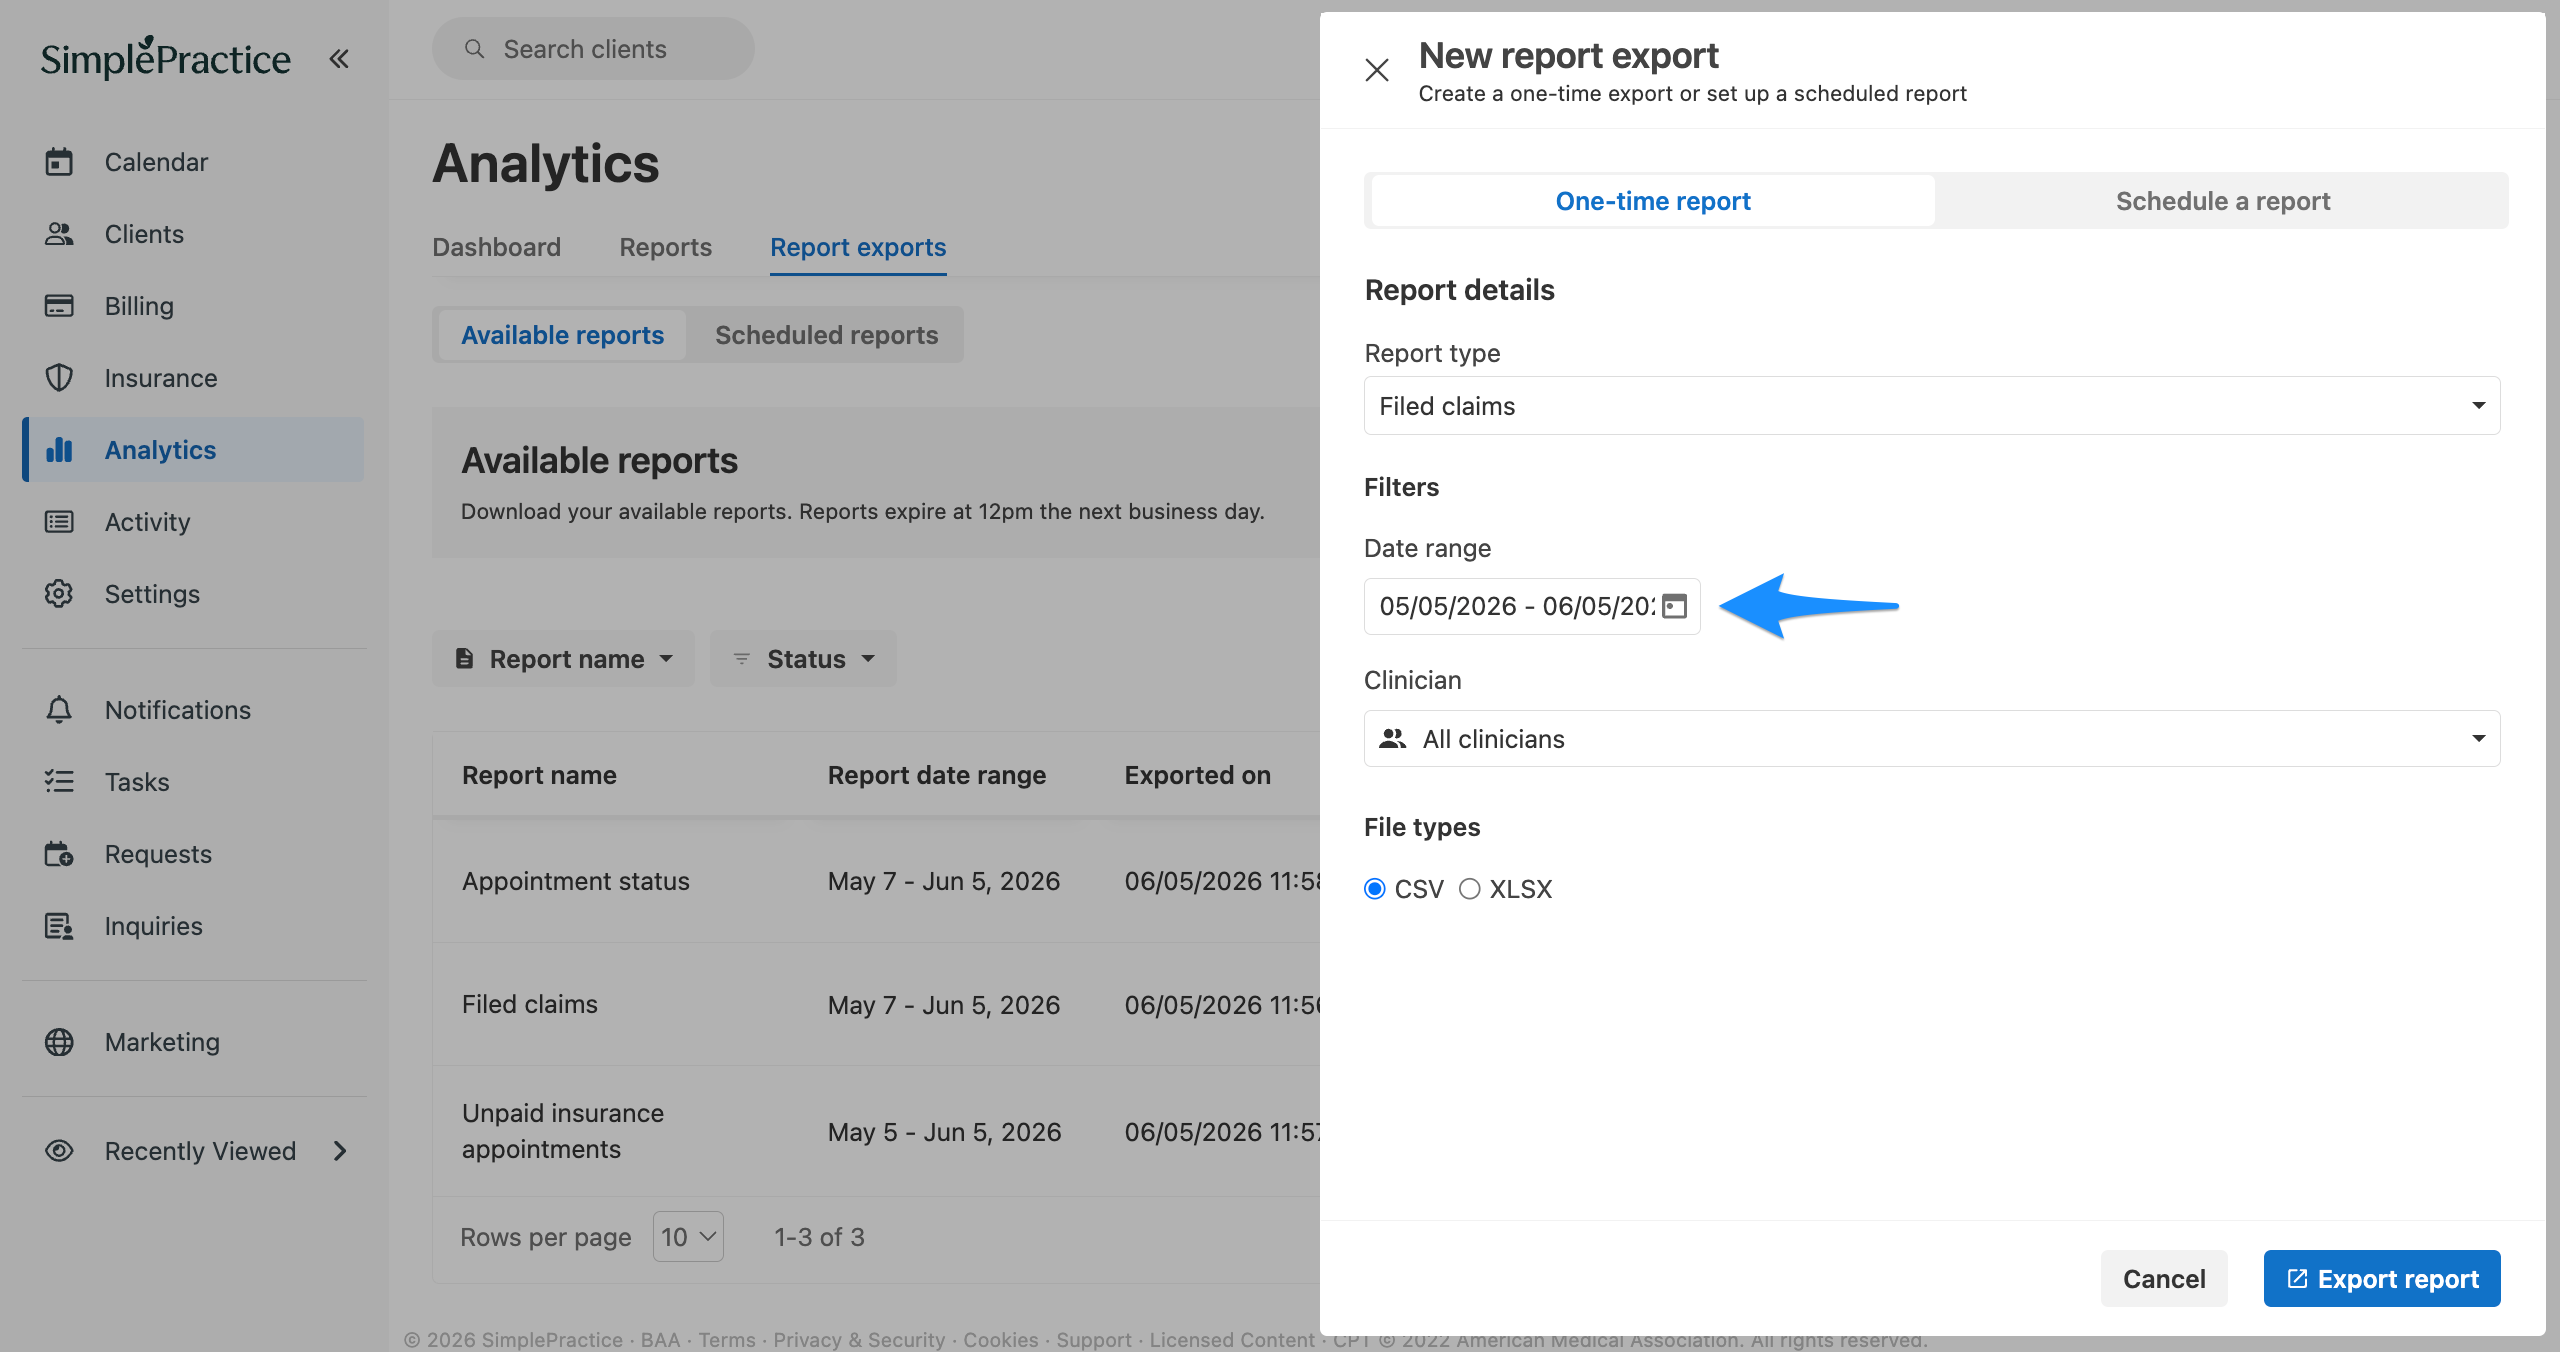Click the date range input field
Screen dimensions: 2560x1352
tap(1532, 606)
